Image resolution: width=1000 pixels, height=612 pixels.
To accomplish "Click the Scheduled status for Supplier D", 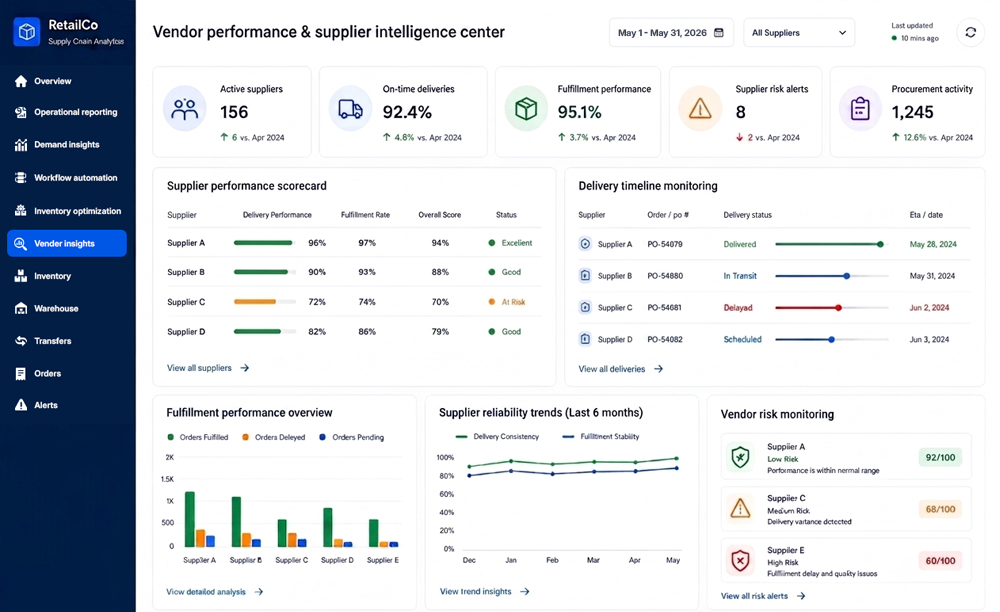I will (x=742, y=340).
